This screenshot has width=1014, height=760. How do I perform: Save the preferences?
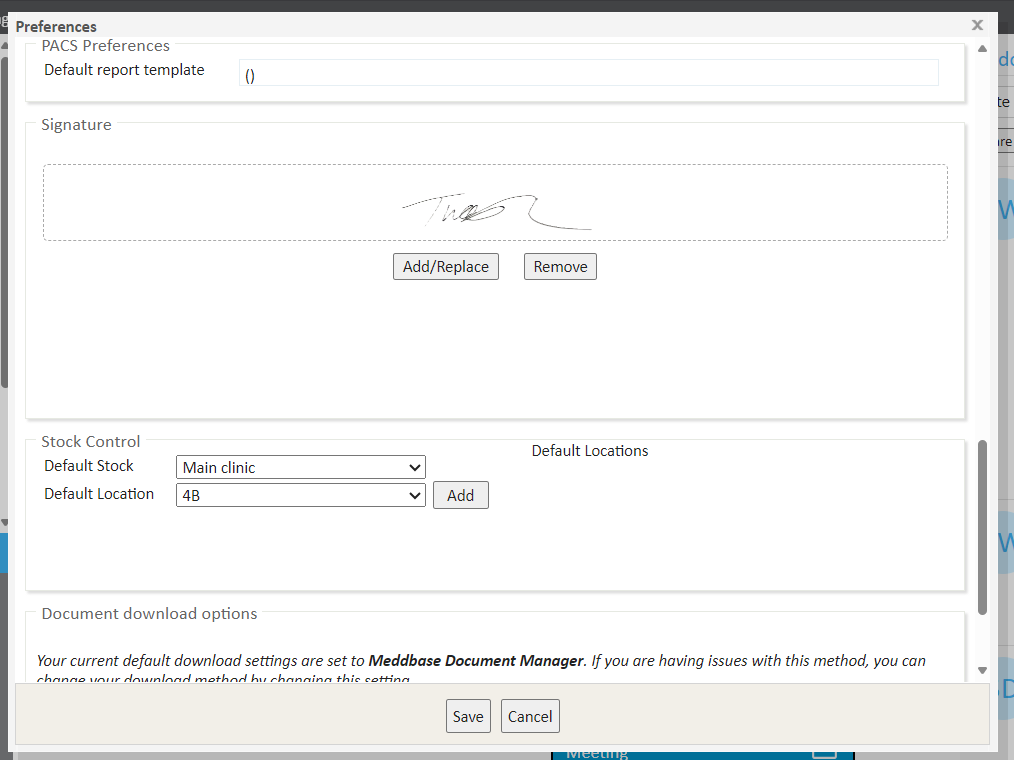(467, 716)
